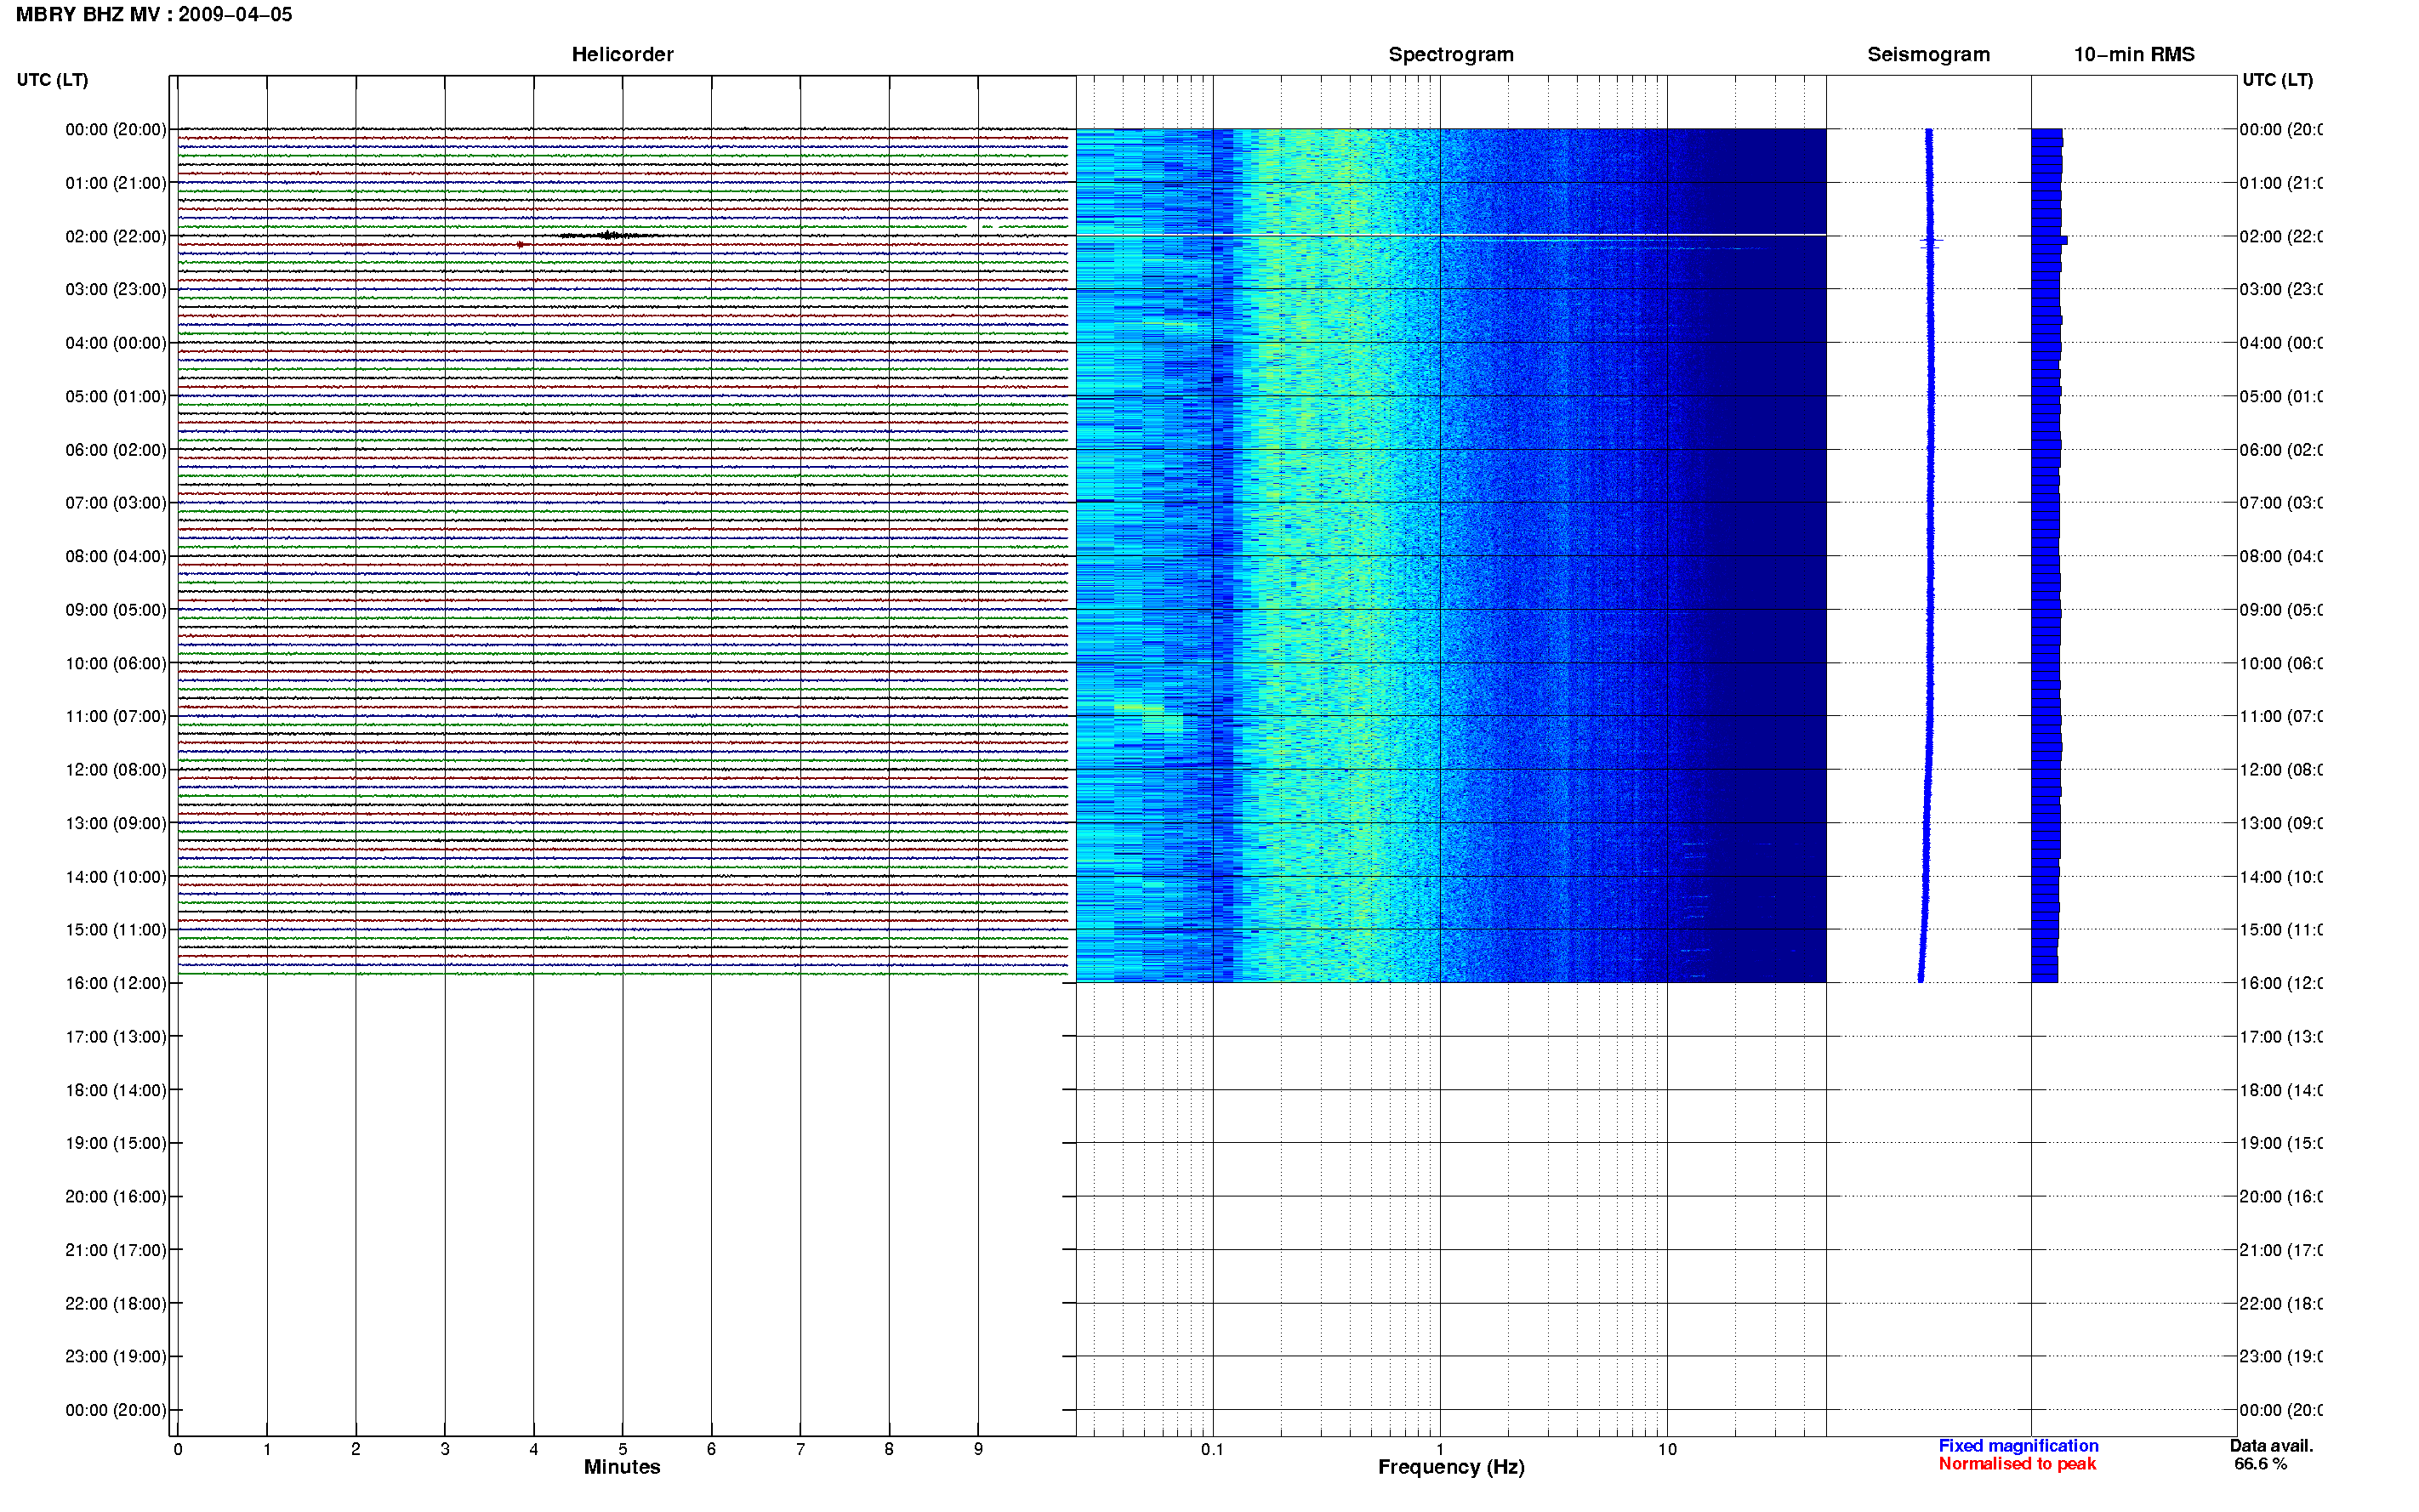This screenshot has width=2419, height=1512.
Task: Click the left time label "06:00 (02:00)"
Action: [x=116, y=450]
